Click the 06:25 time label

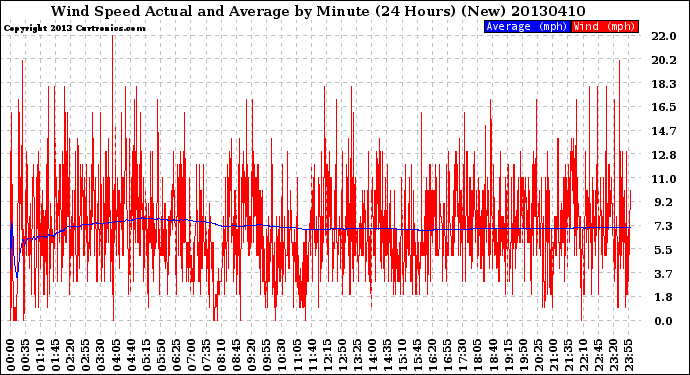176,355
